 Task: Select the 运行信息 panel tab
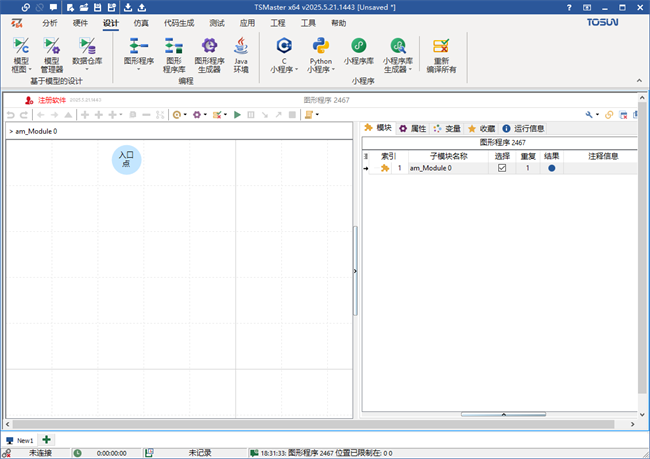tap(523, 129)
